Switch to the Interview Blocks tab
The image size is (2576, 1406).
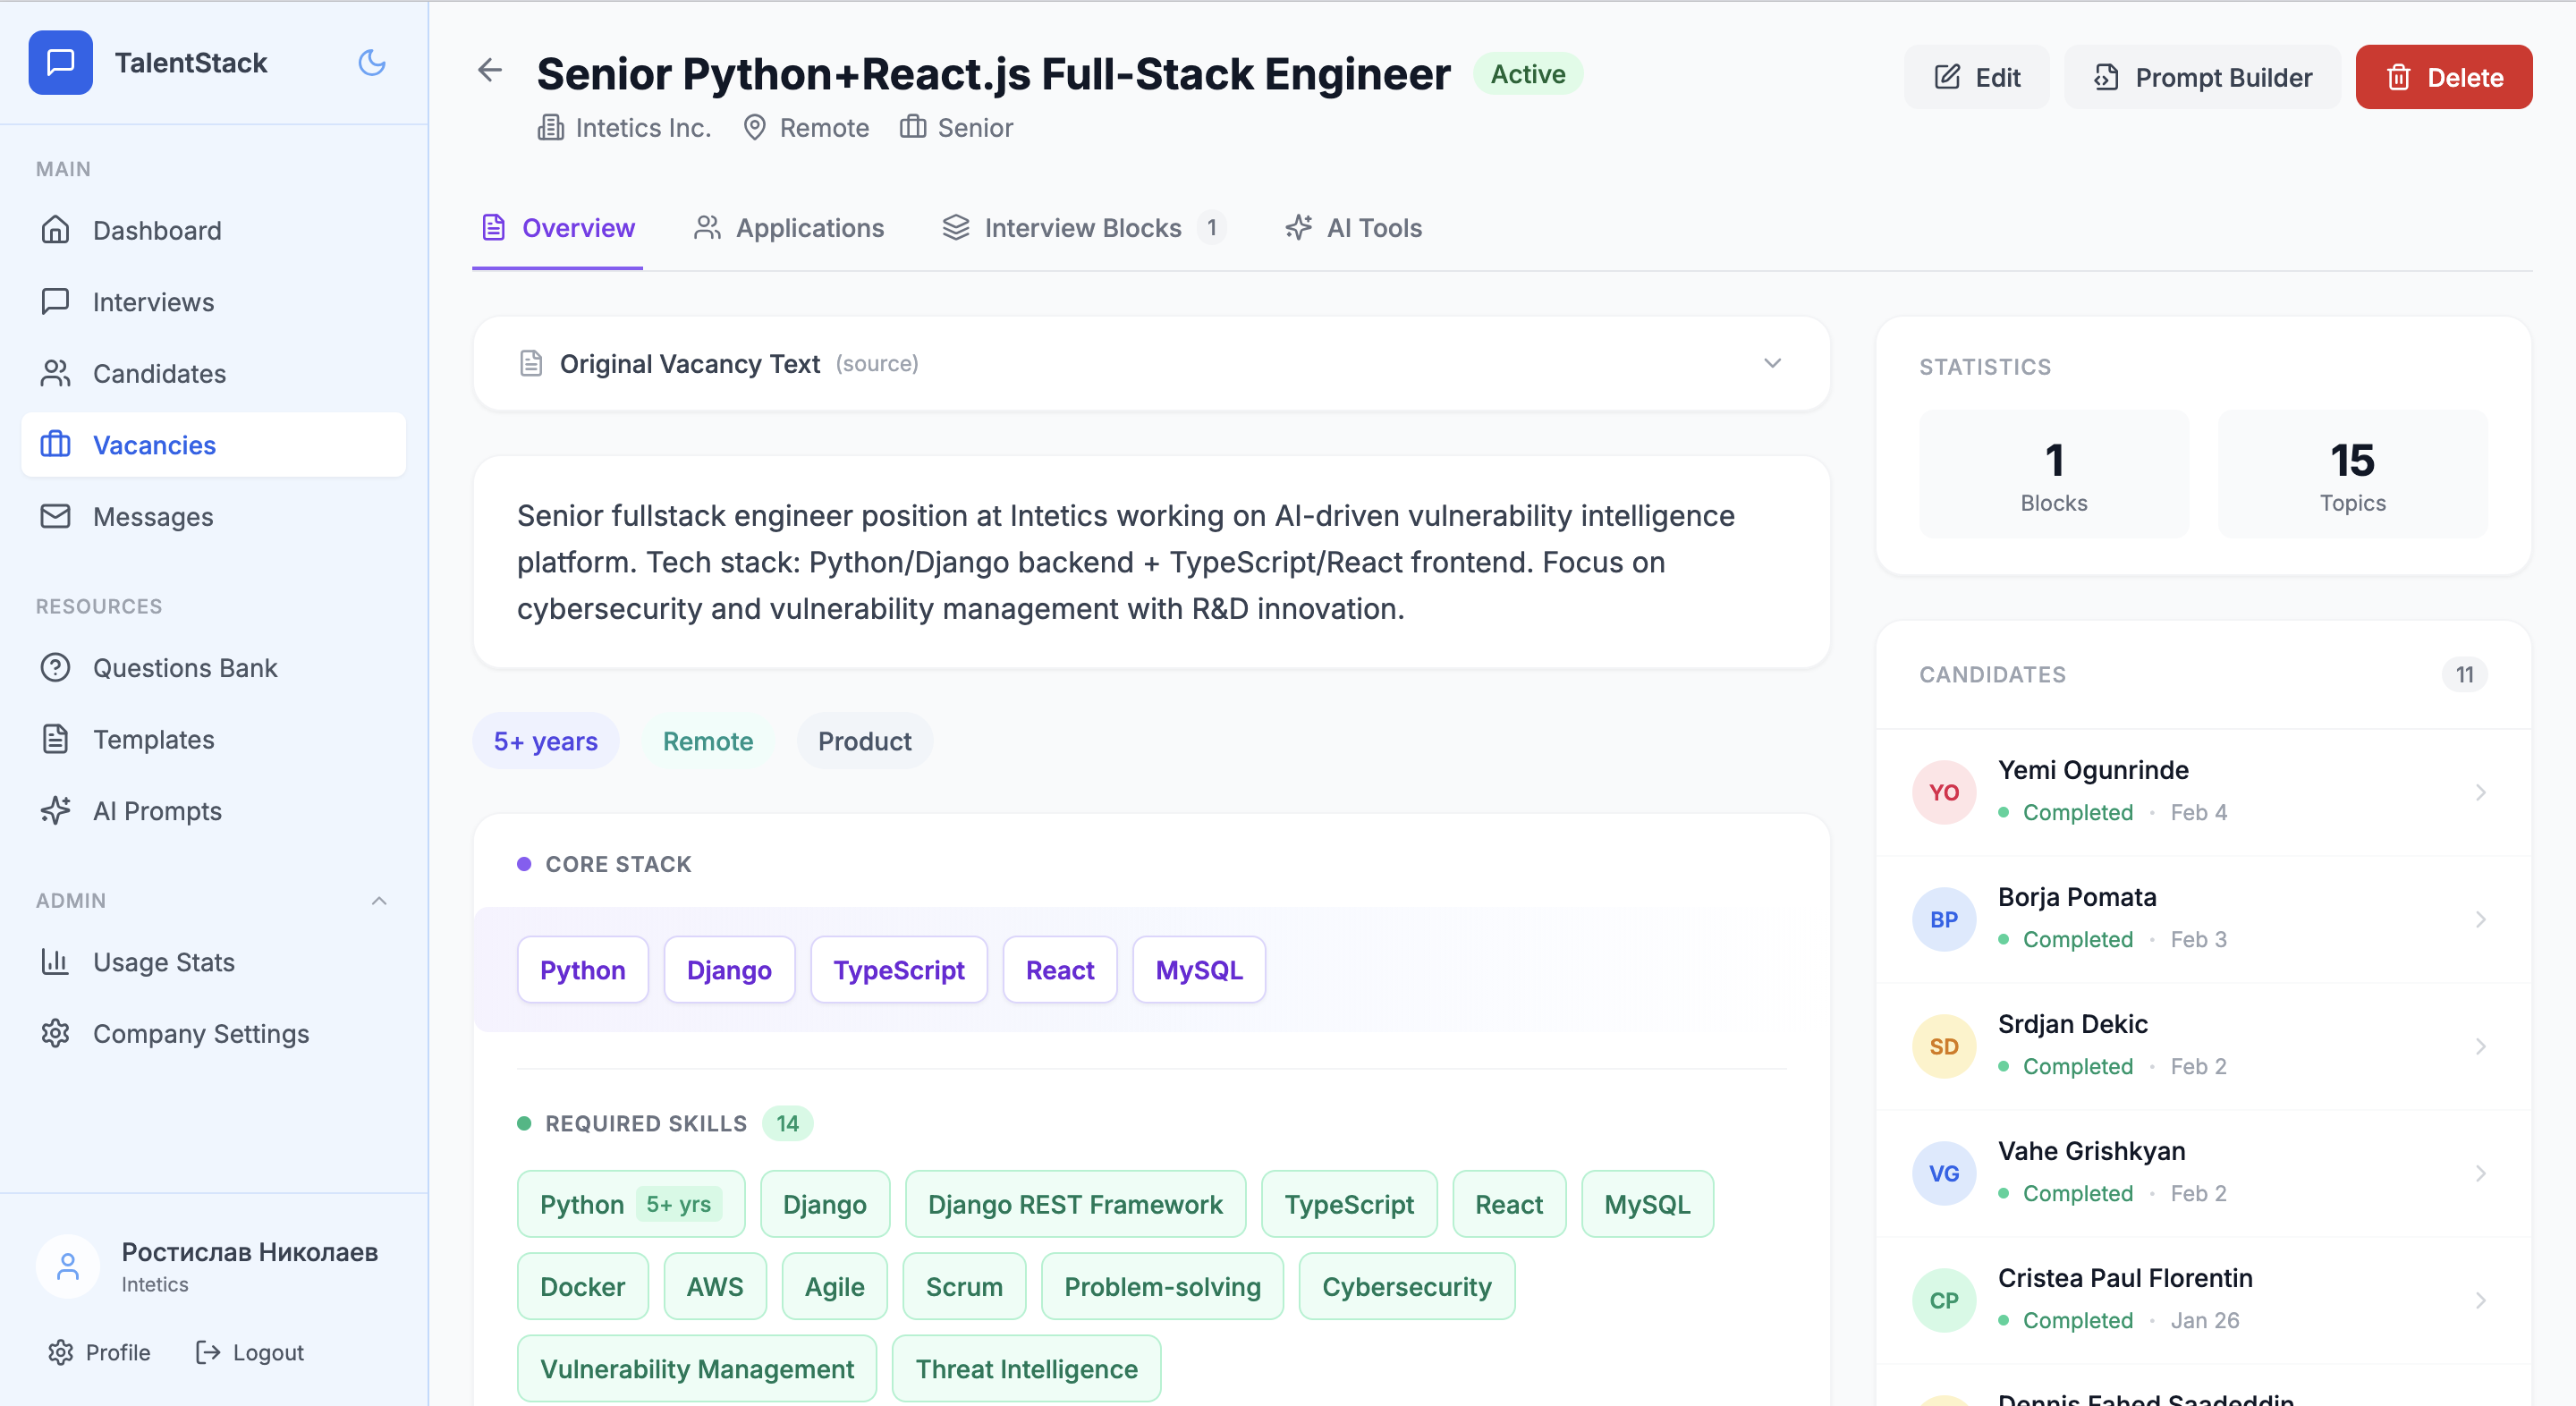point(1081,228)
